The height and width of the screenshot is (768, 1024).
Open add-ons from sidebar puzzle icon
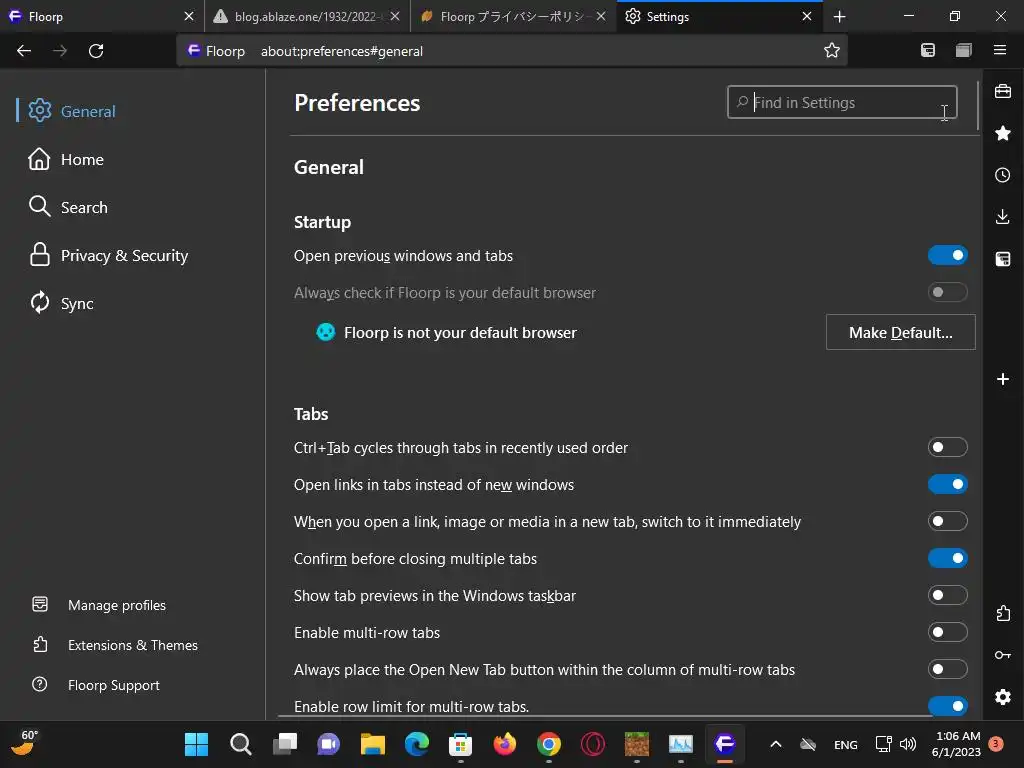pos(1003,613)
